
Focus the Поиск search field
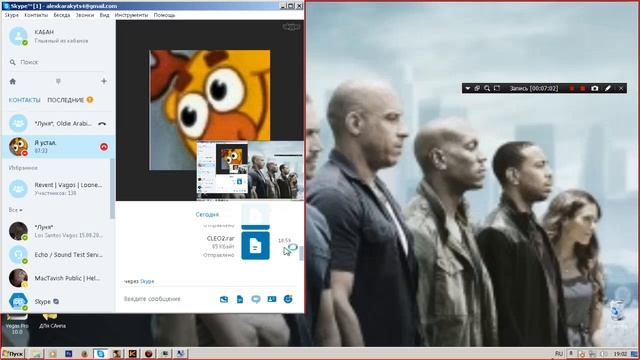(57, 62)
